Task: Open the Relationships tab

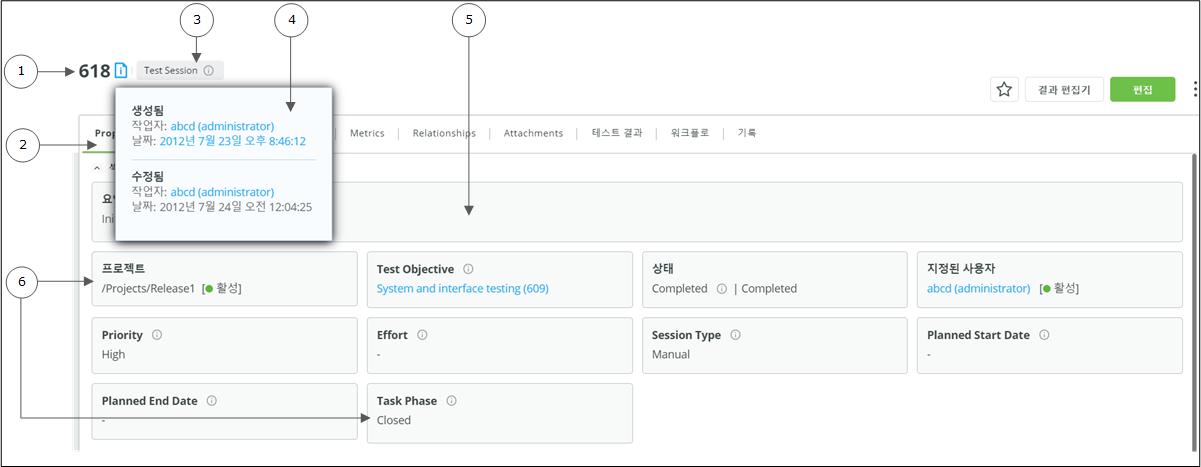Action: tap(444, 133)
